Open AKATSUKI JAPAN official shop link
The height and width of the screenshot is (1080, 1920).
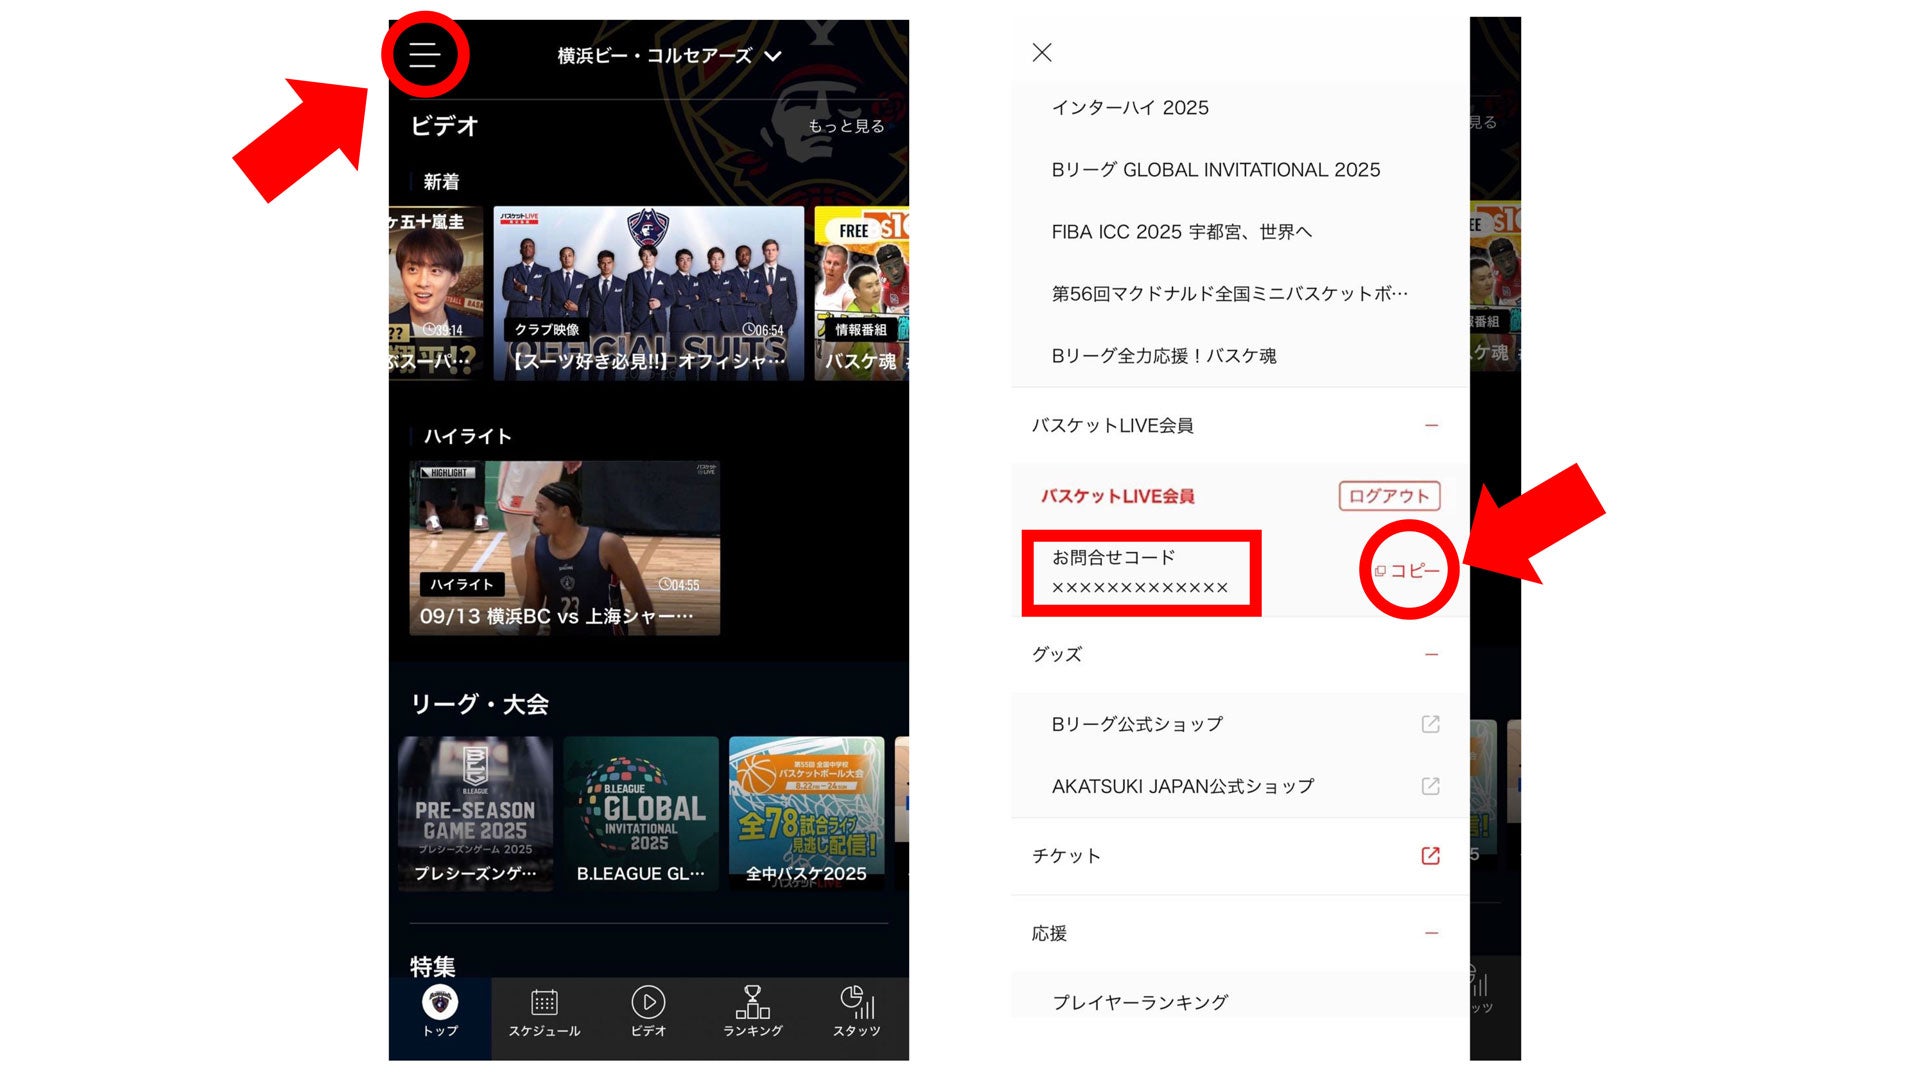point(1183,786)
